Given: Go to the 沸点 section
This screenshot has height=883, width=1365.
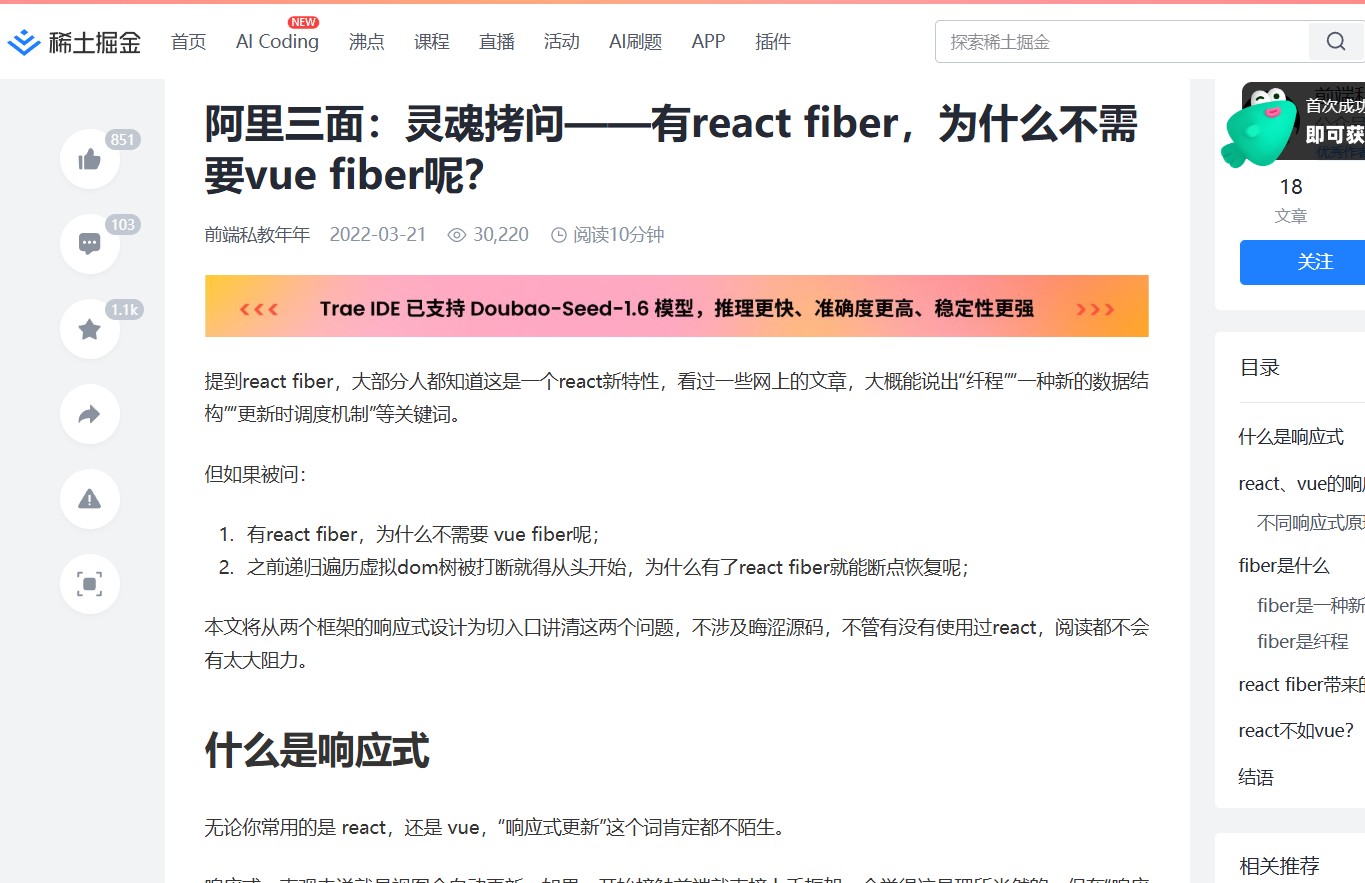Looking at the screenshot, I should pyautogui.click(x=367, y=42).
